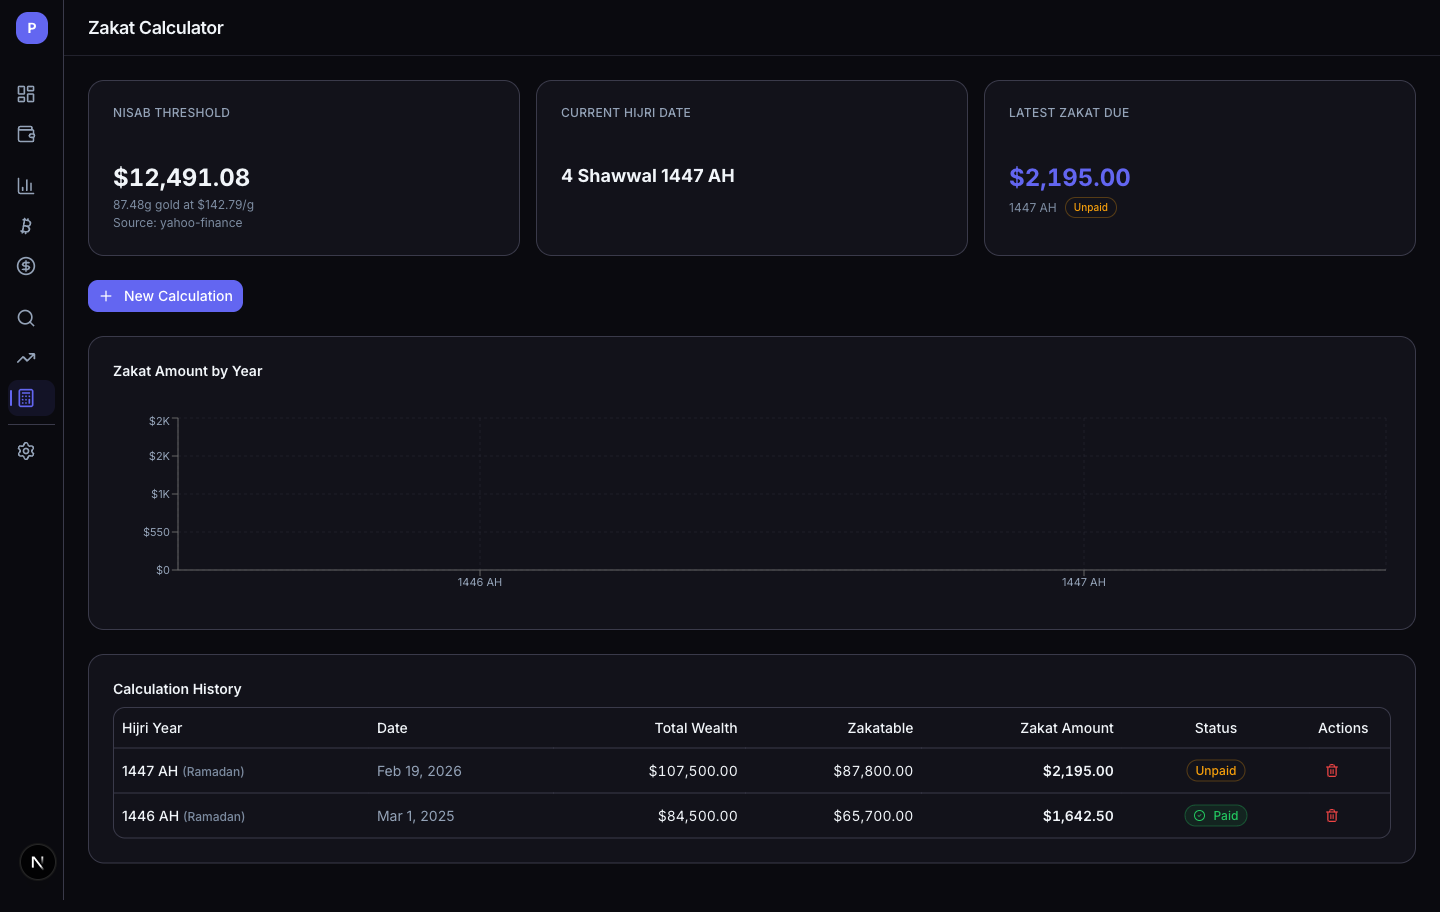Click the Source: yahoo-finance text
Viewport: 1440px width, 912px height.
point(178,223)
